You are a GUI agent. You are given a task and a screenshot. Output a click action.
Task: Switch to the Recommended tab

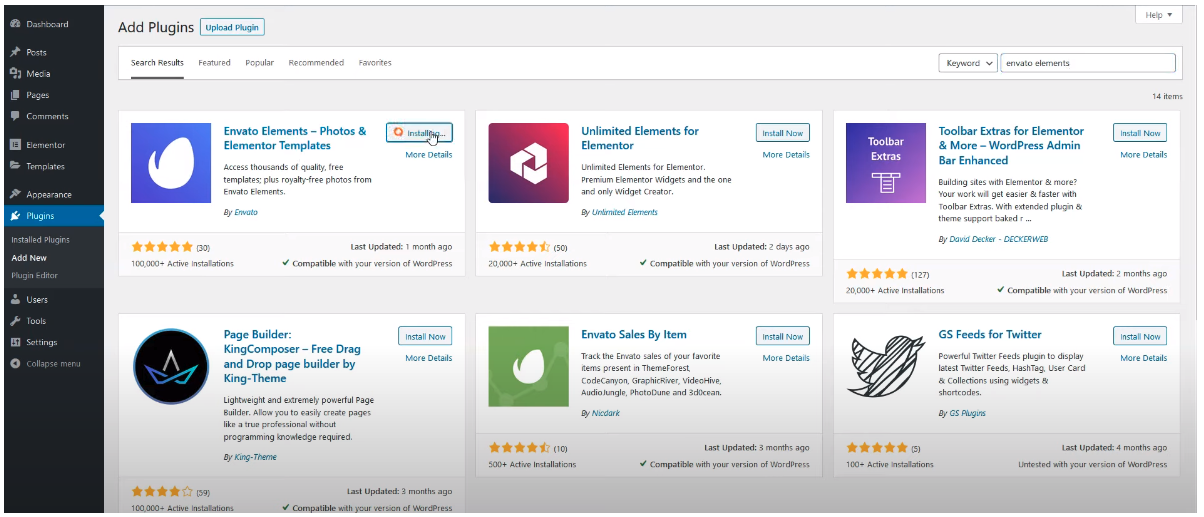coord(316,63)
